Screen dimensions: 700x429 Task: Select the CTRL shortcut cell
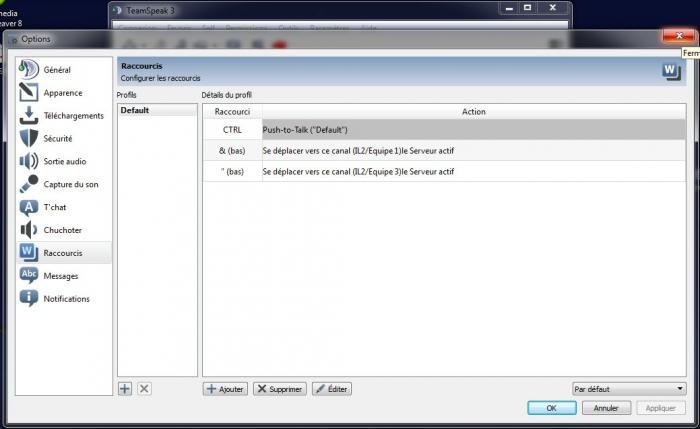(232, 130)
